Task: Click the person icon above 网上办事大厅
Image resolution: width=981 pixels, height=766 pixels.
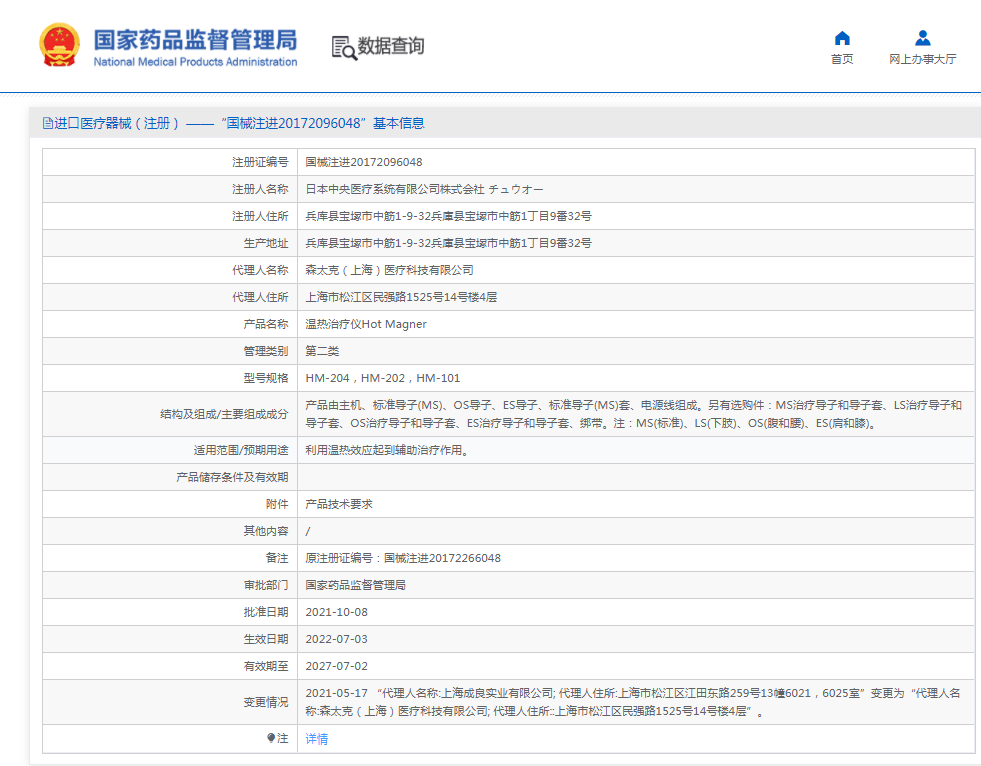Action: (x=921, y=38)
